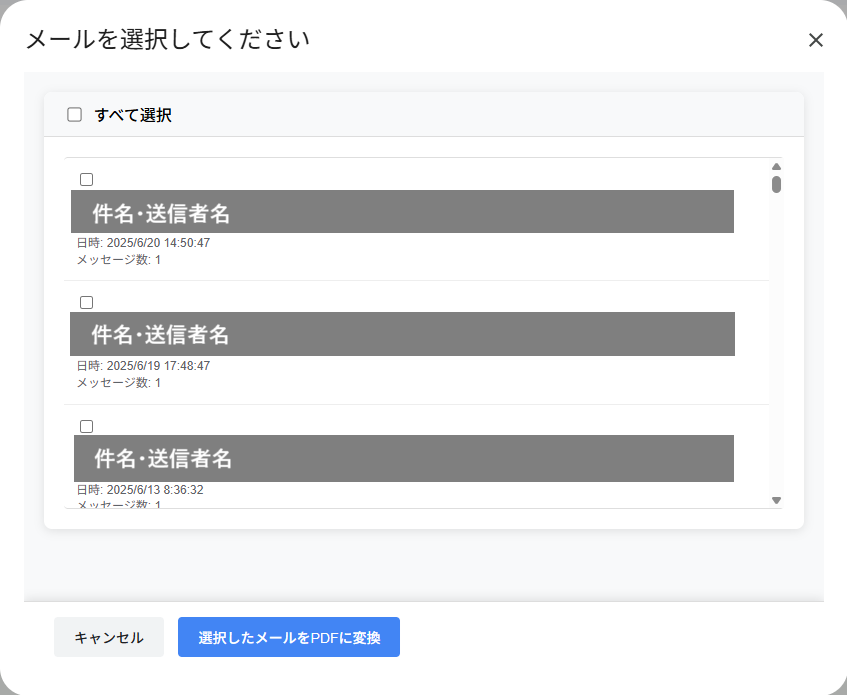Click subject bar of 2025/6/19 mail
The width and height of the screenshot is (847, 695).
pos(402,334)
